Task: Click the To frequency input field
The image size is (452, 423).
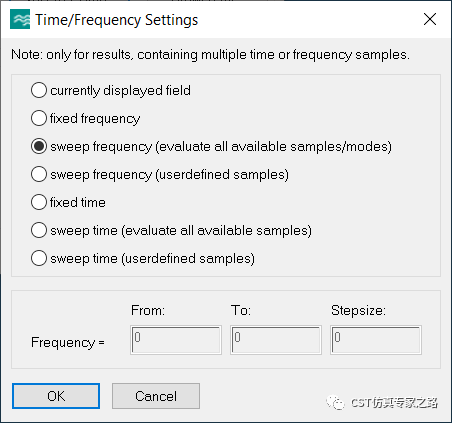Action: tap(276, 340)
